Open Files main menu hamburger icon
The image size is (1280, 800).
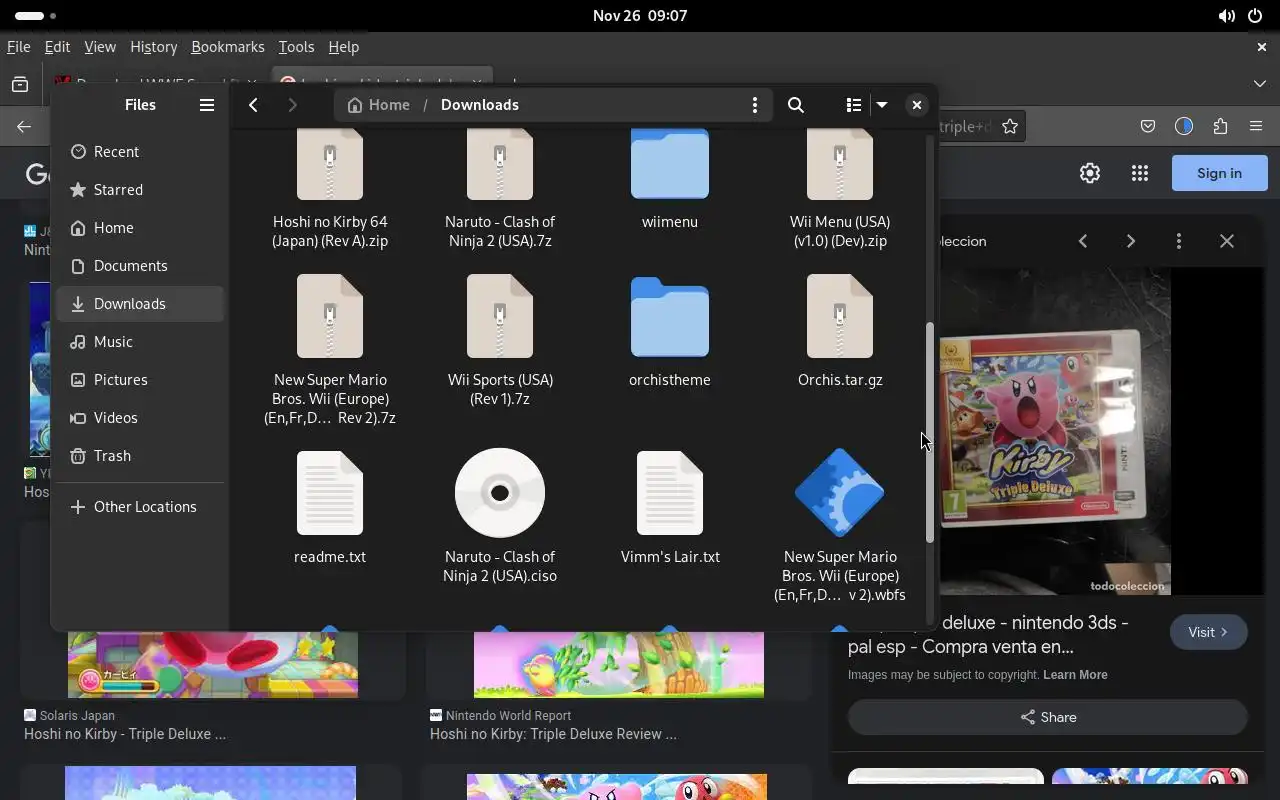click(207, 105)
